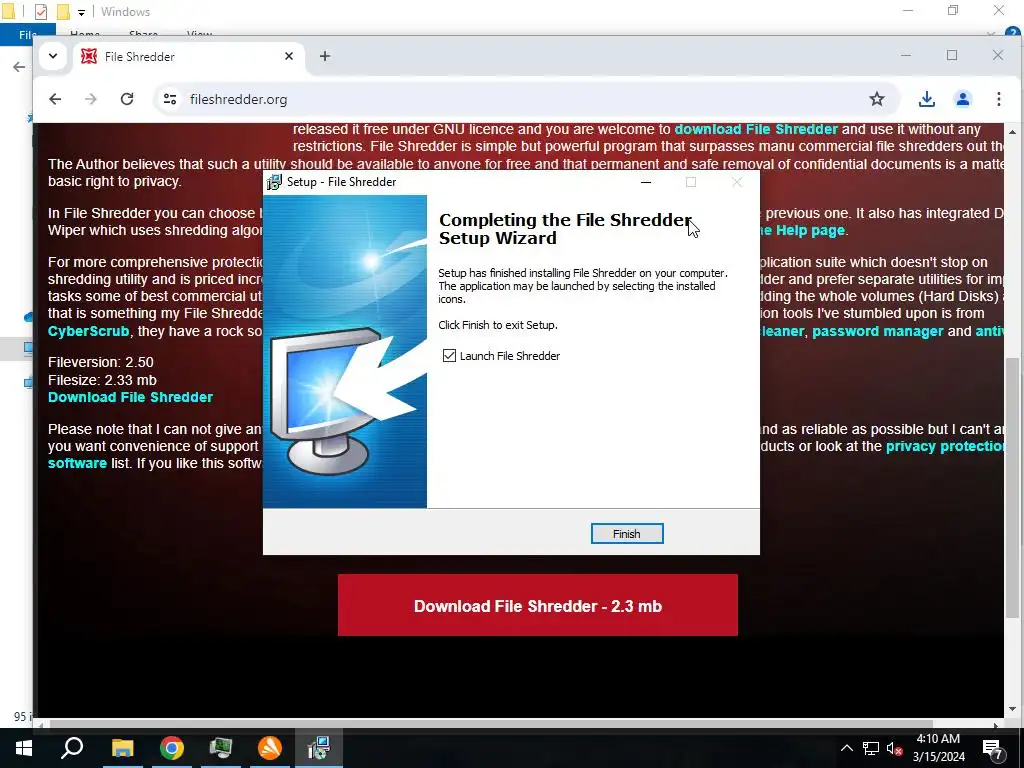
Task: Reload the fileshredder.org page
Action: [x=127, y=99]
